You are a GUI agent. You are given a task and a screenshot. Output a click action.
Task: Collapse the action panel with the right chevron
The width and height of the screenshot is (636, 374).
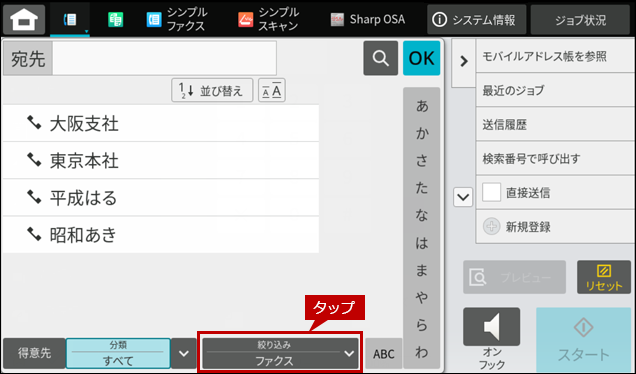(x=464, y=61)
